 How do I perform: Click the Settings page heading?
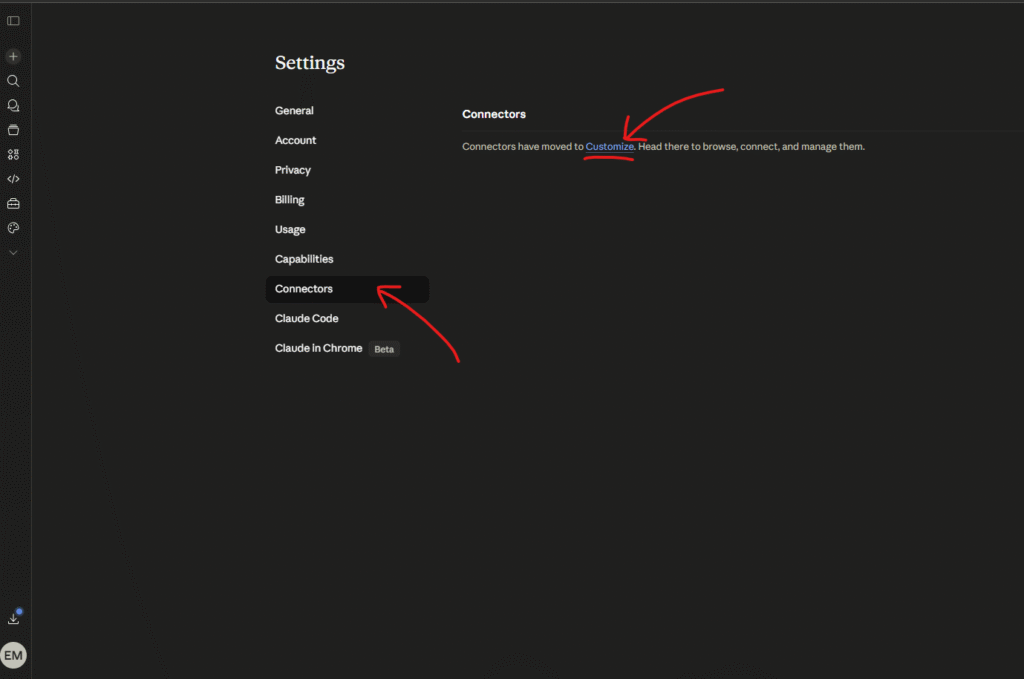(310, 63)
